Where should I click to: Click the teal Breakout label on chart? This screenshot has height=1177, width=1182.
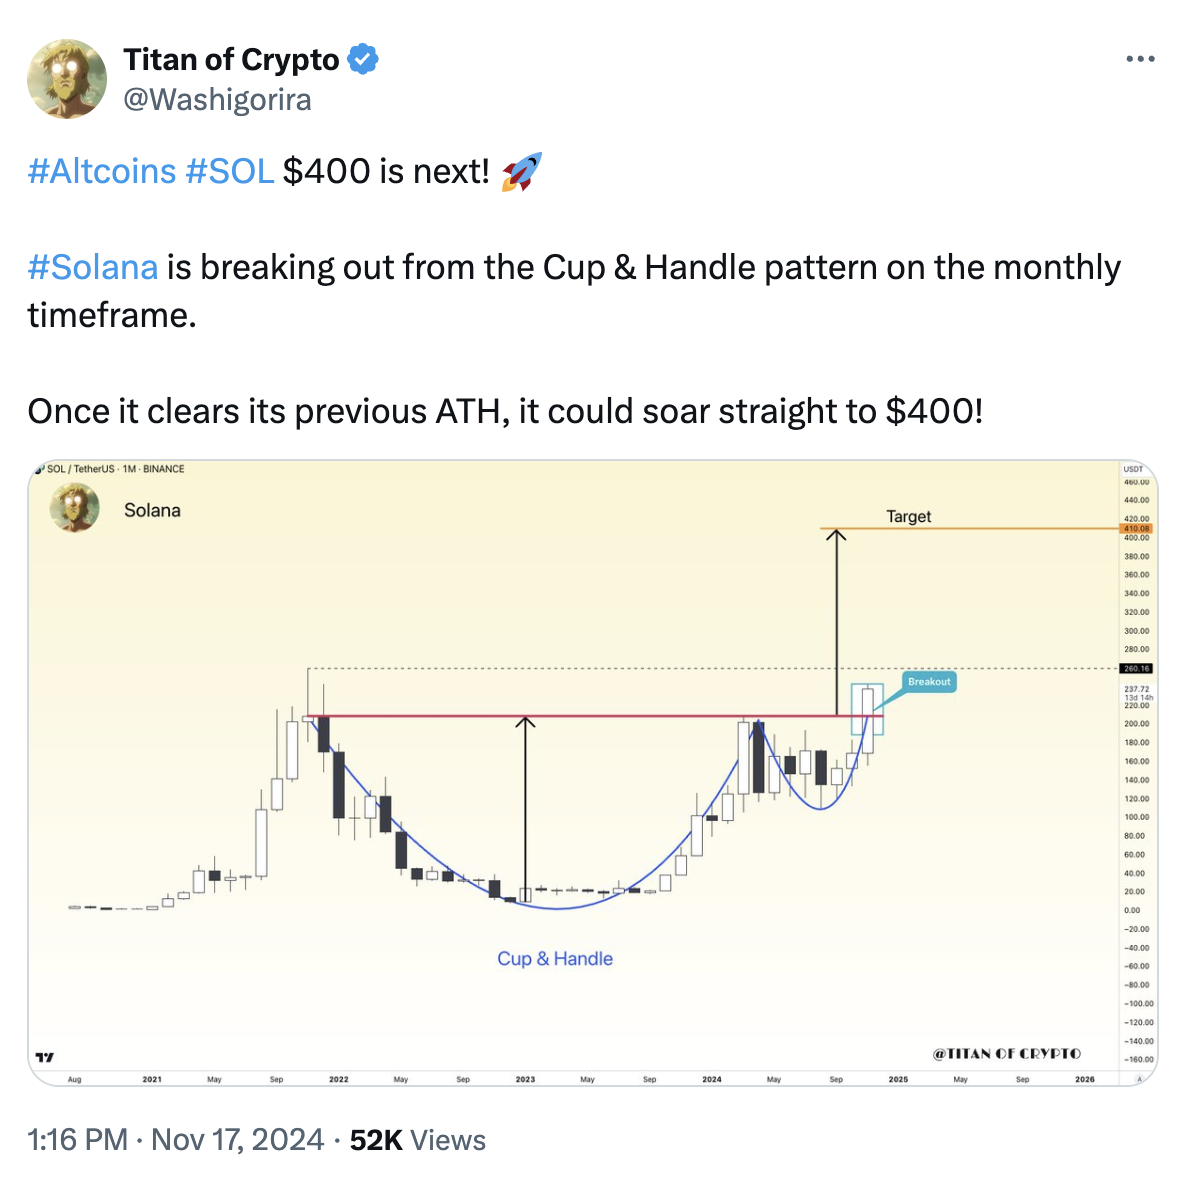pos(929,682)
